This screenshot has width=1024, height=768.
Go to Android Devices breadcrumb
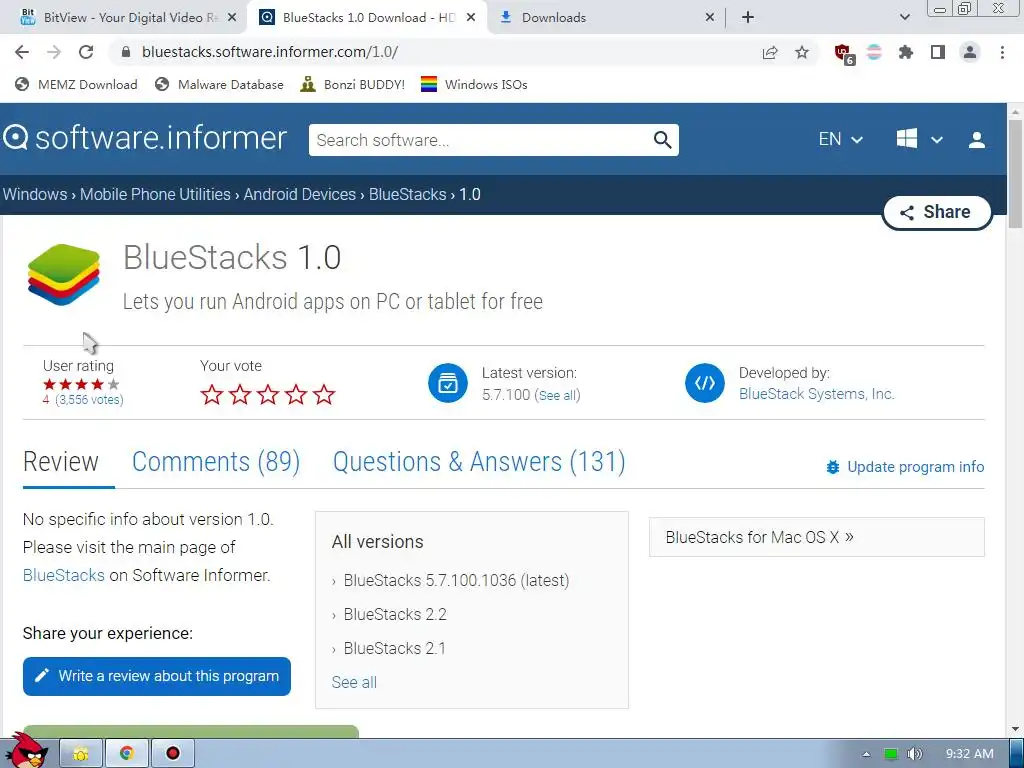(x=300, y=195)
